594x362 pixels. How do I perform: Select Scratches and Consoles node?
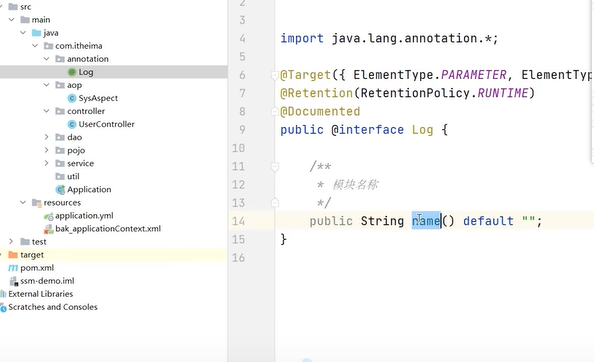click(53, 307)
